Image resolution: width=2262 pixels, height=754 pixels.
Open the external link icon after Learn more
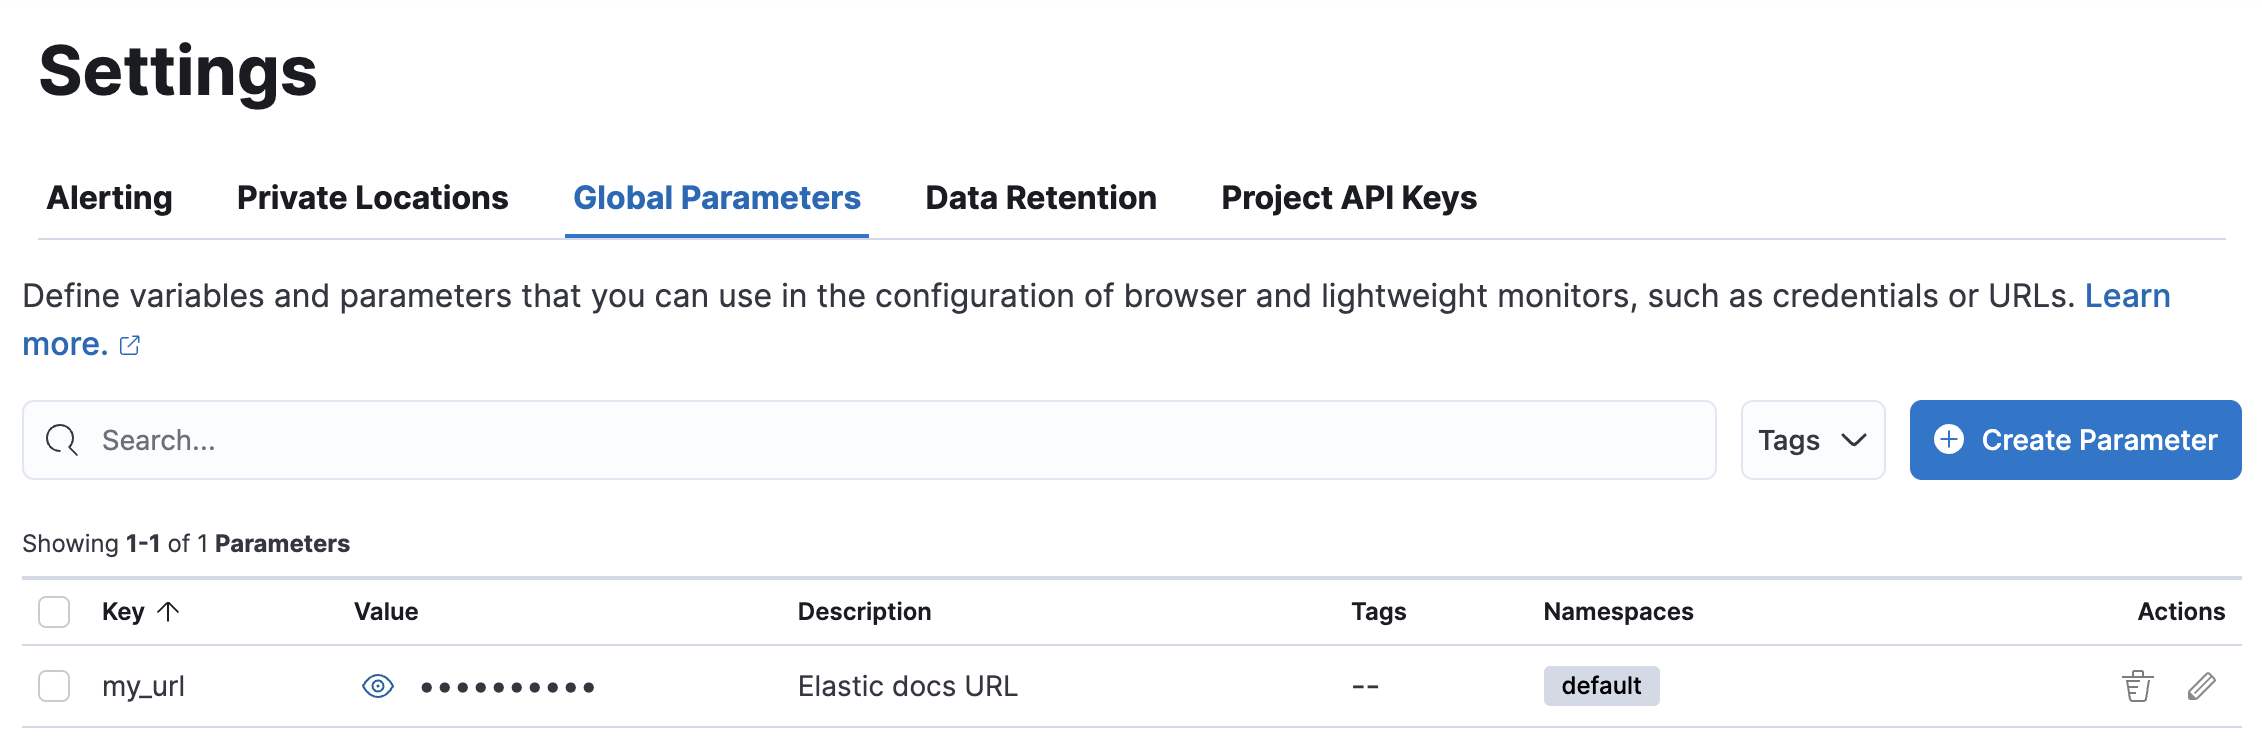coord(130,345)
